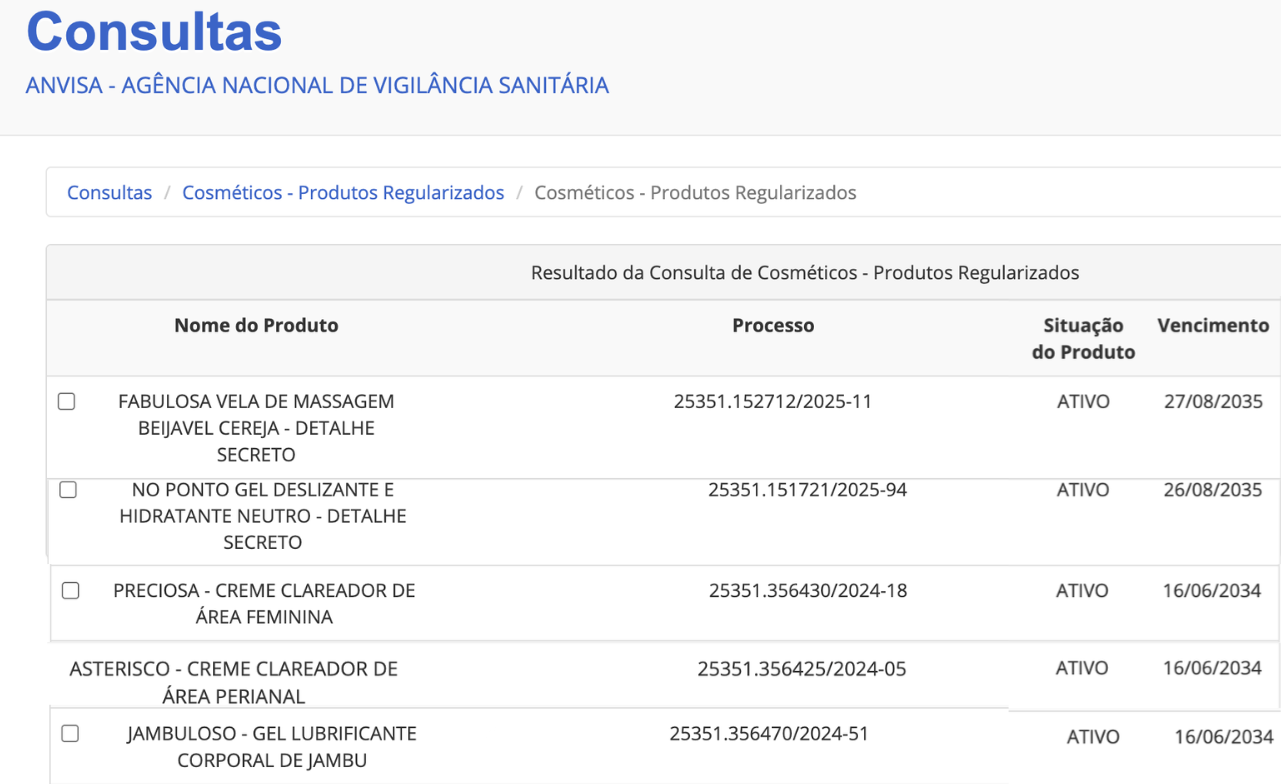Open process number 25351.356425/2024-05
Screen dimensions: 1281x784
click(x=802, y=669)
